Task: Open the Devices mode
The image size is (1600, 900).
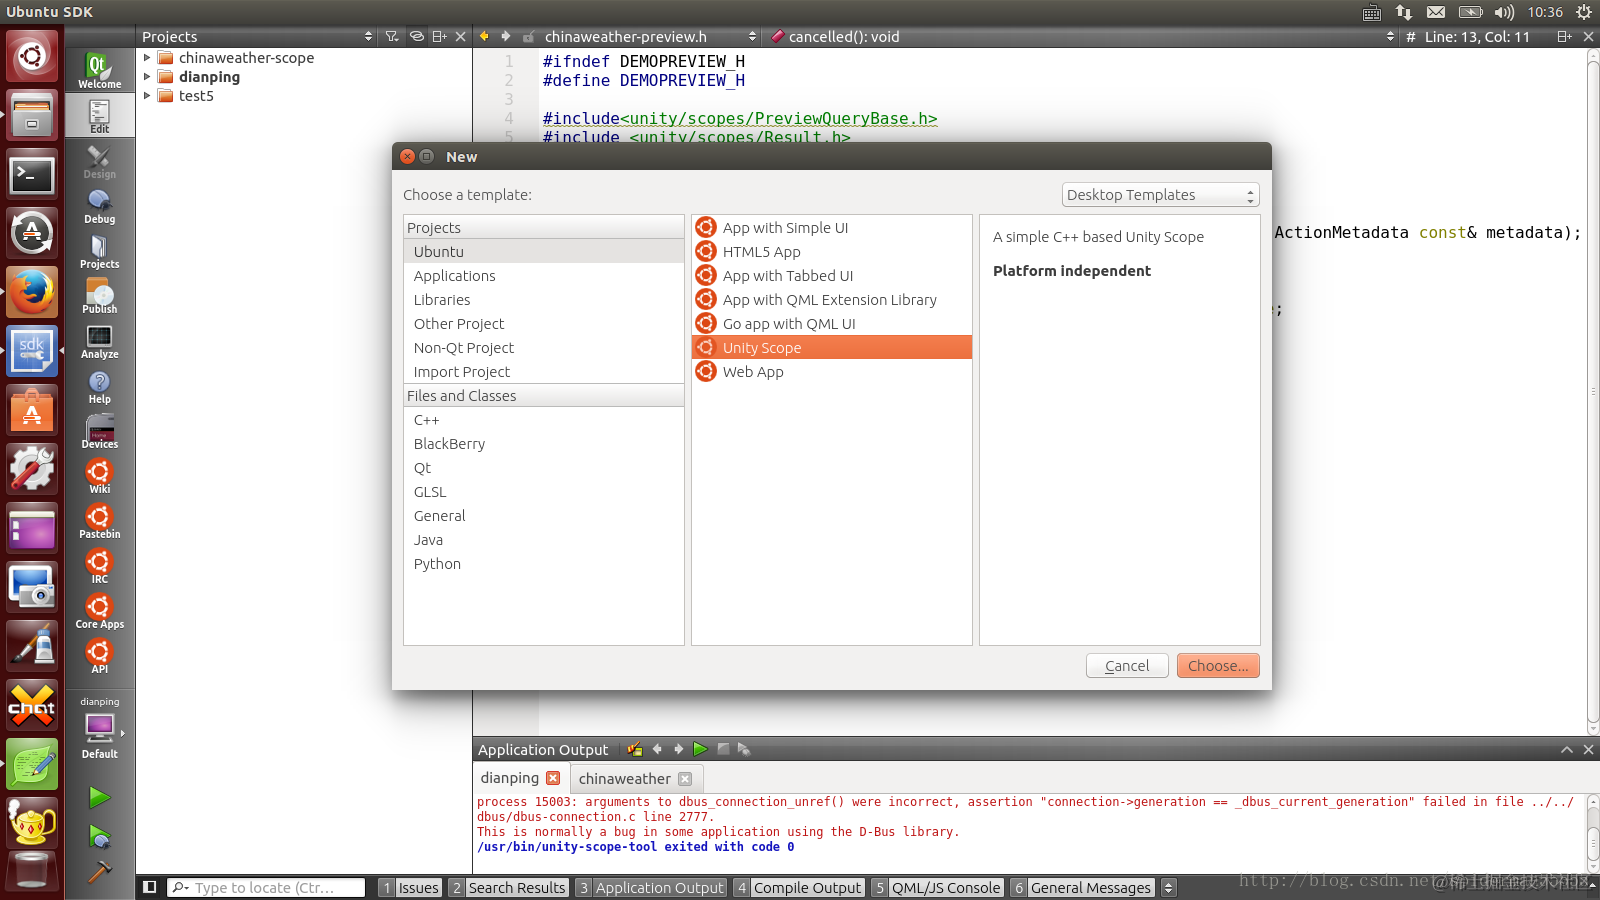Action: click(99, 431)
